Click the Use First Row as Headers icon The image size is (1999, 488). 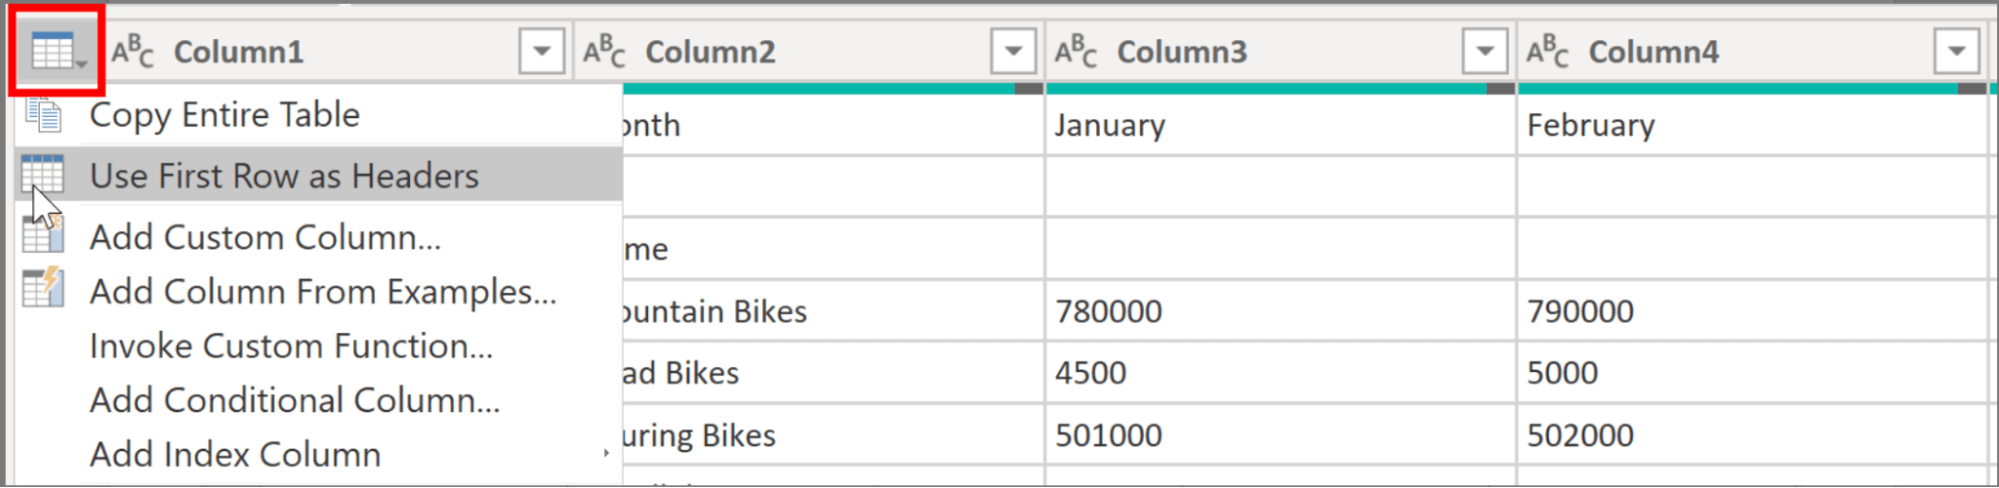42,174
